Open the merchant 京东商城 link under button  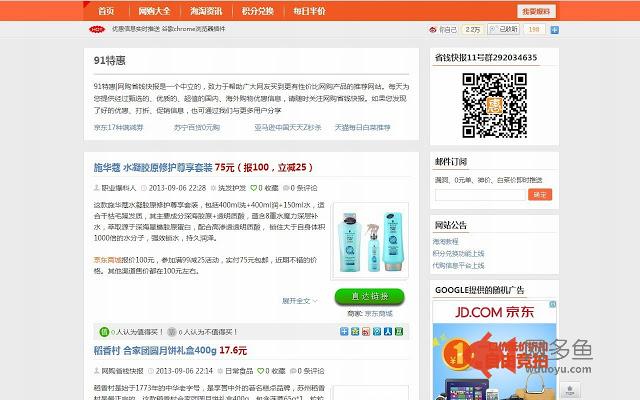(378, 313)
